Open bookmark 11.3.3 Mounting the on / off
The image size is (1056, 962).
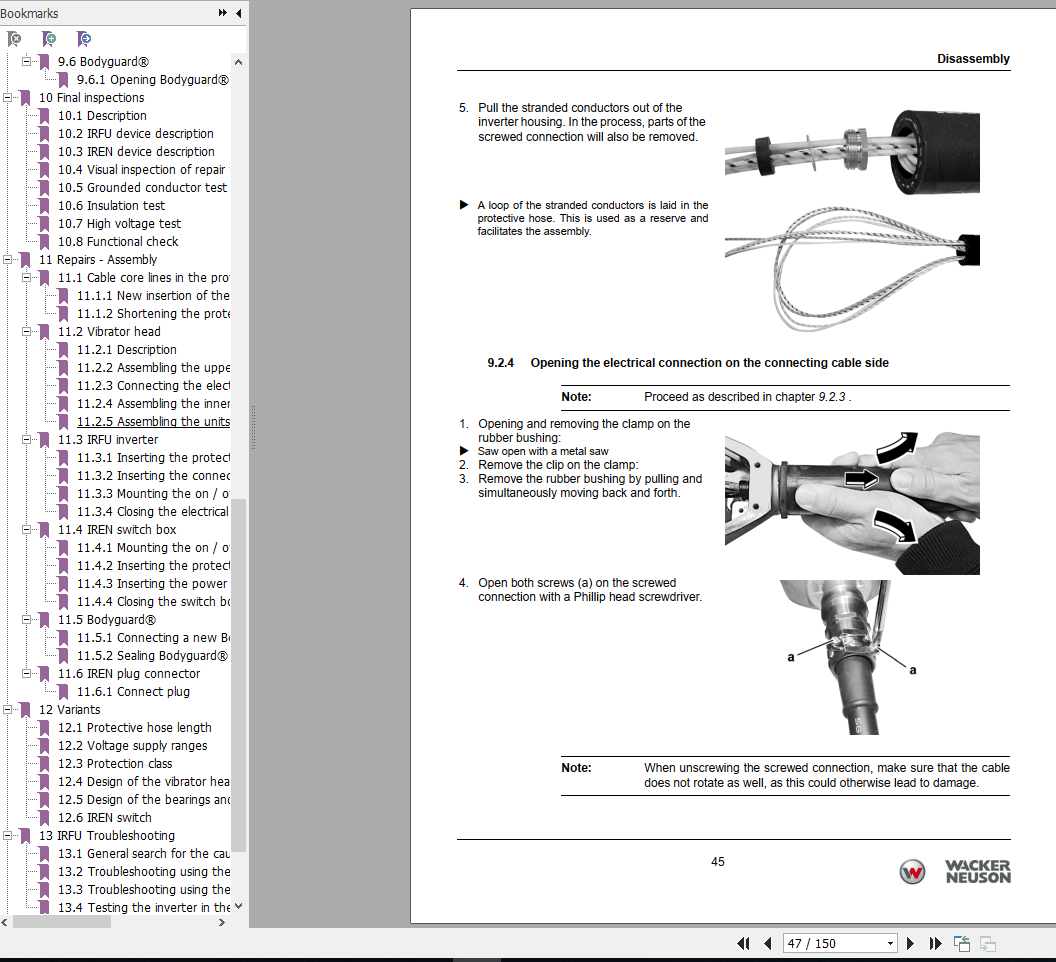[153, 494]
